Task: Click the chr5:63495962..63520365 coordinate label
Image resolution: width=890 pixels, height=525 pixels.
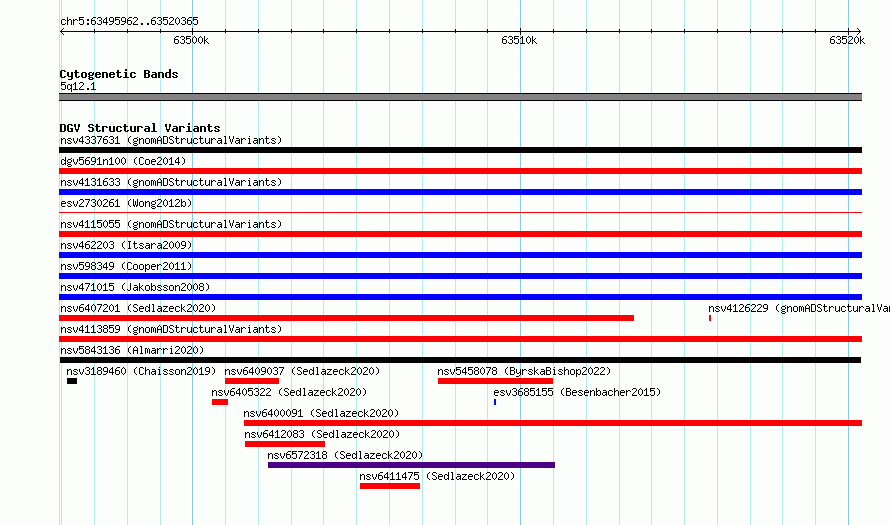Action: [x=129, y=22]
